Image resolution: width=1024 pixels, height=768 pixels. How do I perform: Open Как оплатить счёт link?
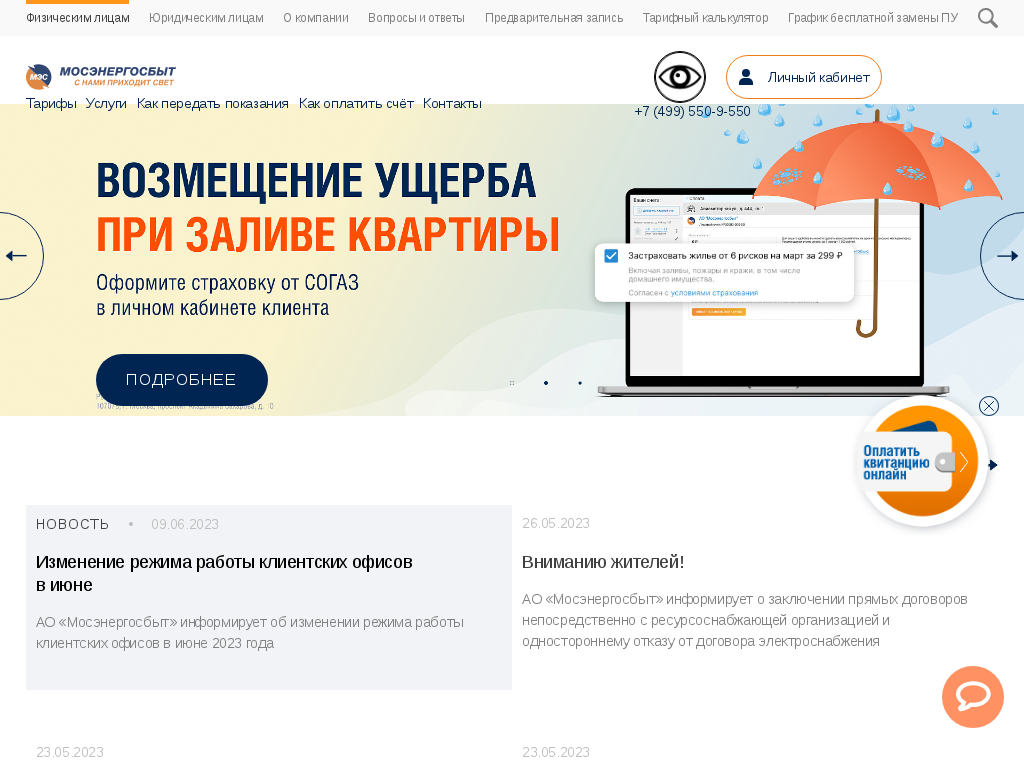click(356, 103)
